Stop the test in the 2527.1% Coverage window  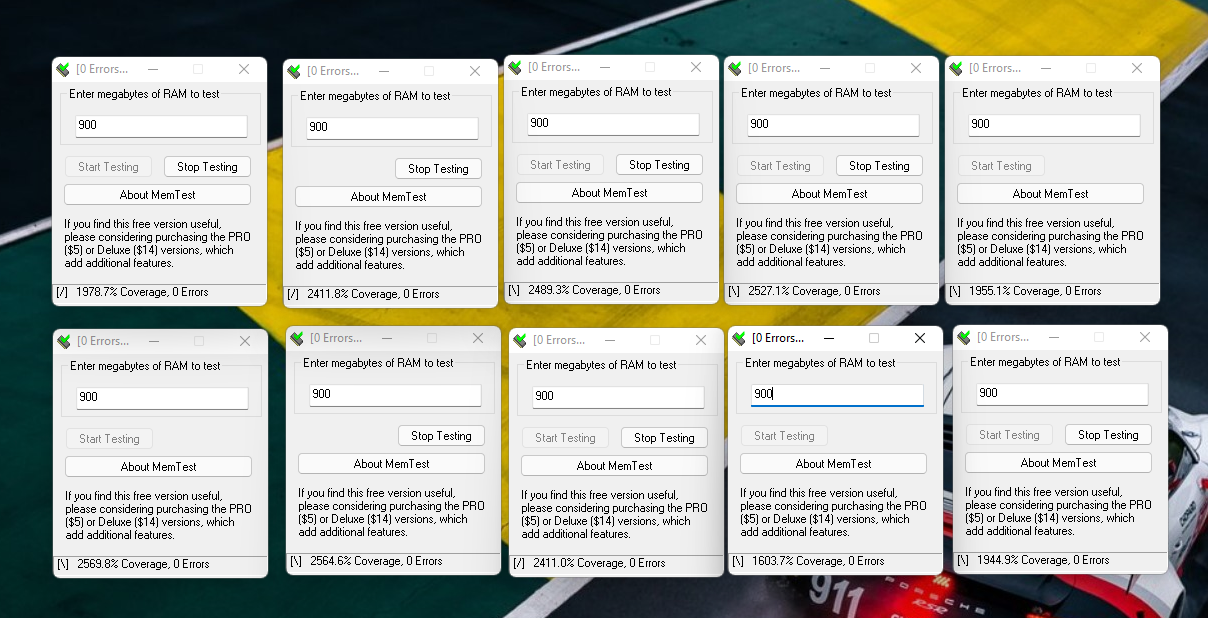tap(880, 166)
